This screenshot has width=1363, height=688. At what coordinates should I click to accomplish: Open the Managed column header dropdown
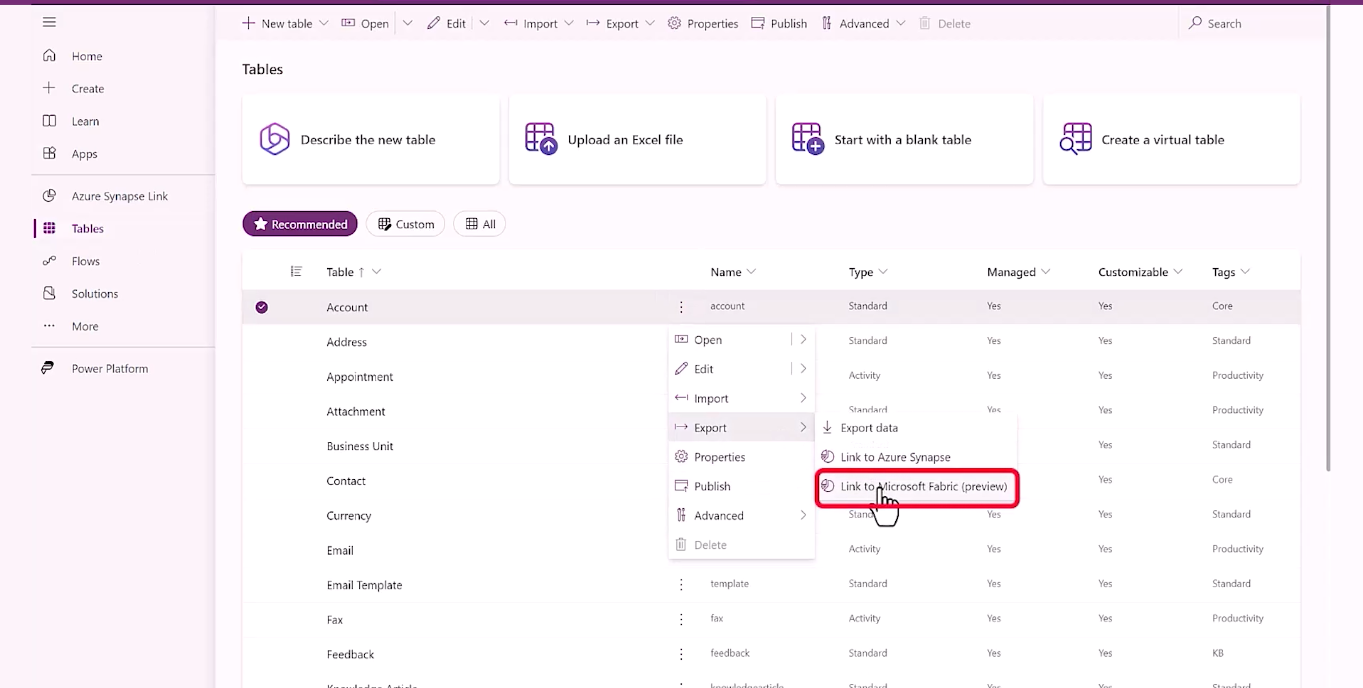[1046, 272]
